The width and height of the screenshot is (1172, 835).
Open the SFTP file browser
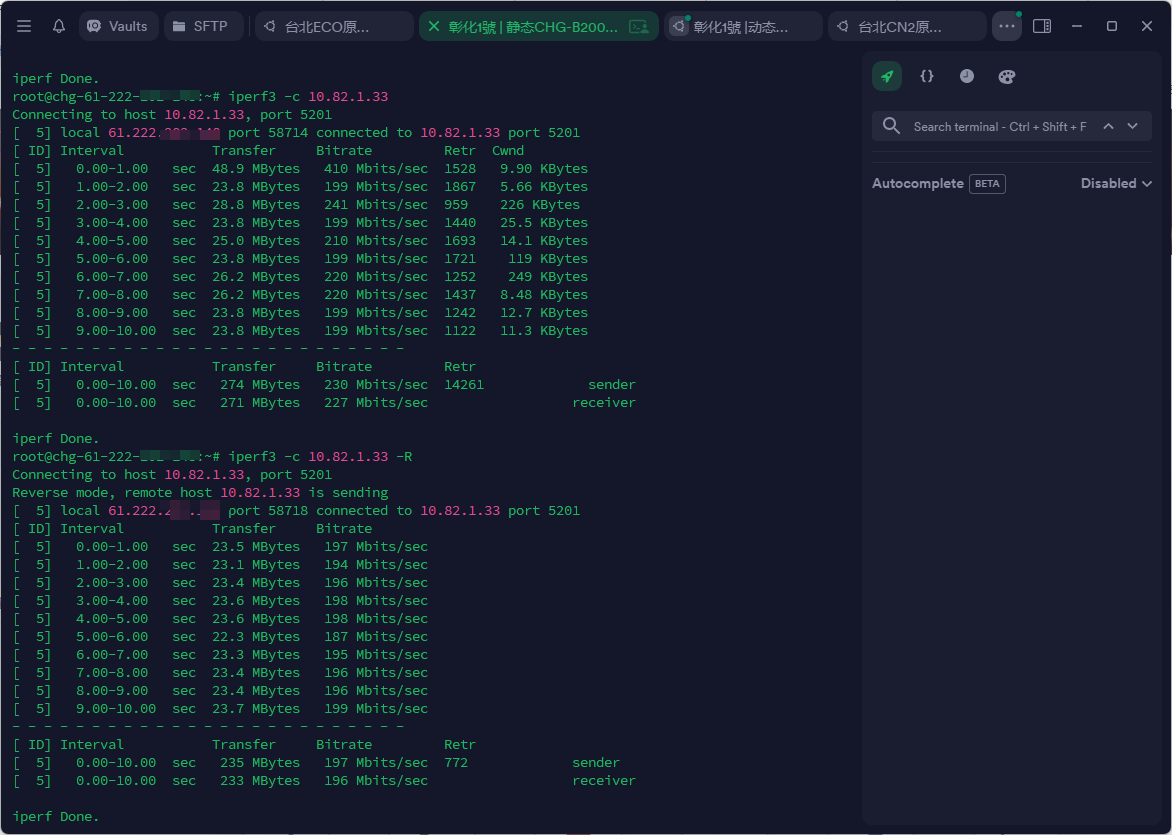click(x=203, y=26)
